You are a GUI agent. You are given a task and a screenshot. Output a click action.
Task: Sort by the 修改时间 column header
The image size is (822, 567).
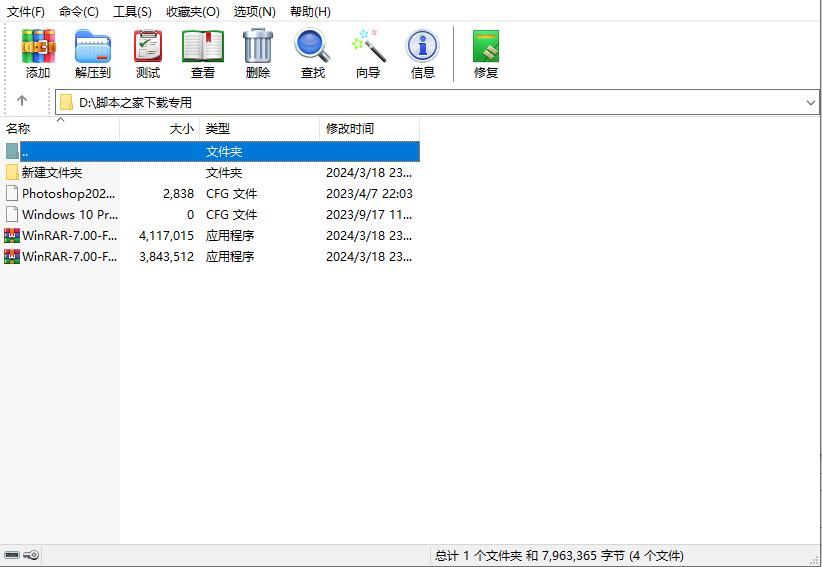[x=370, y=128]
